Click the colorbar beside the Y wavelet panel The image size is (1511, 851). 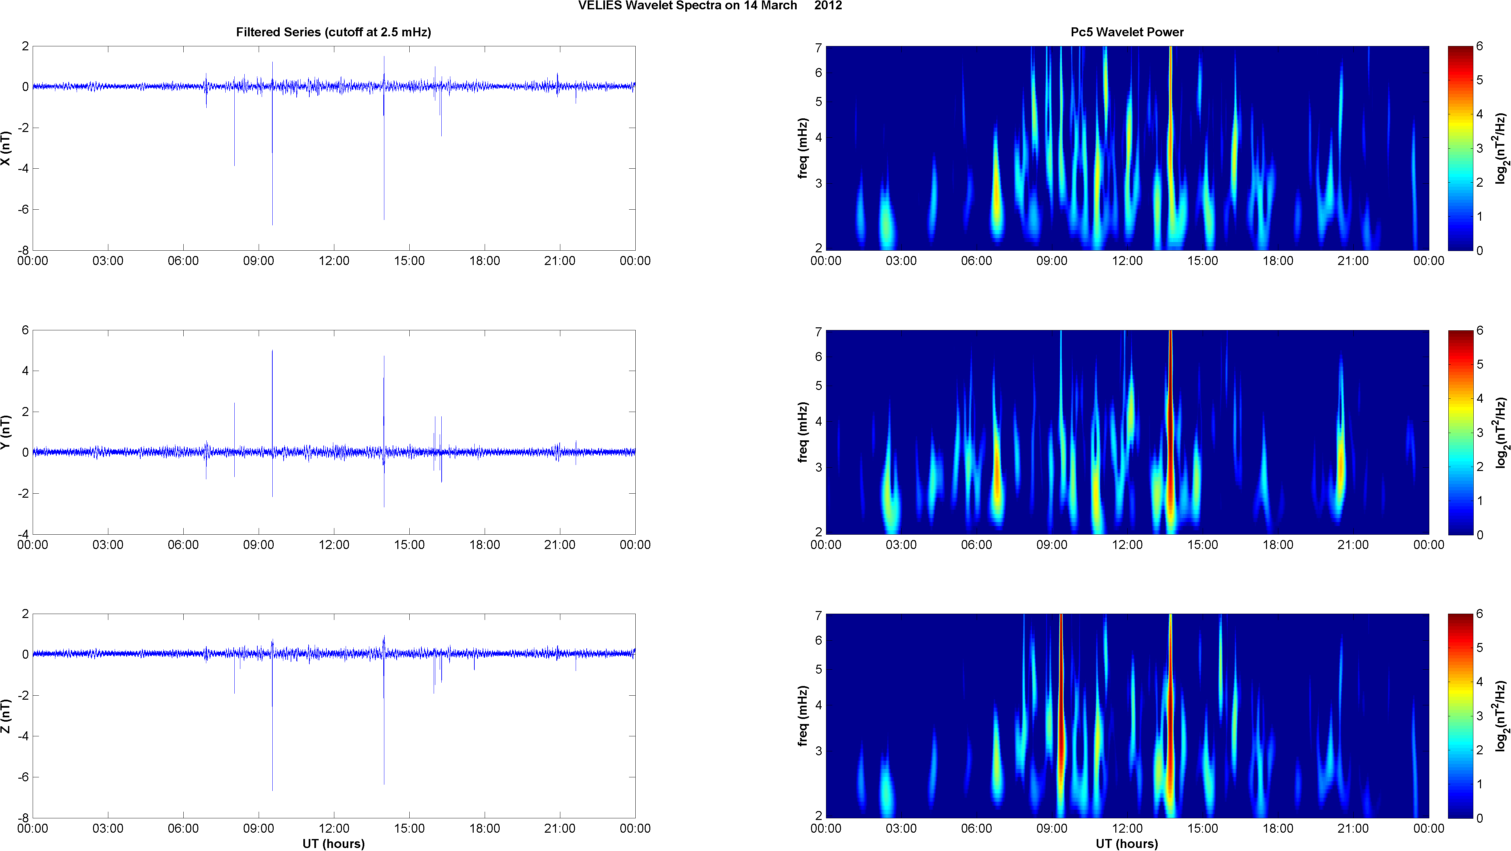pyautogui.click(x=1460, y=432)
